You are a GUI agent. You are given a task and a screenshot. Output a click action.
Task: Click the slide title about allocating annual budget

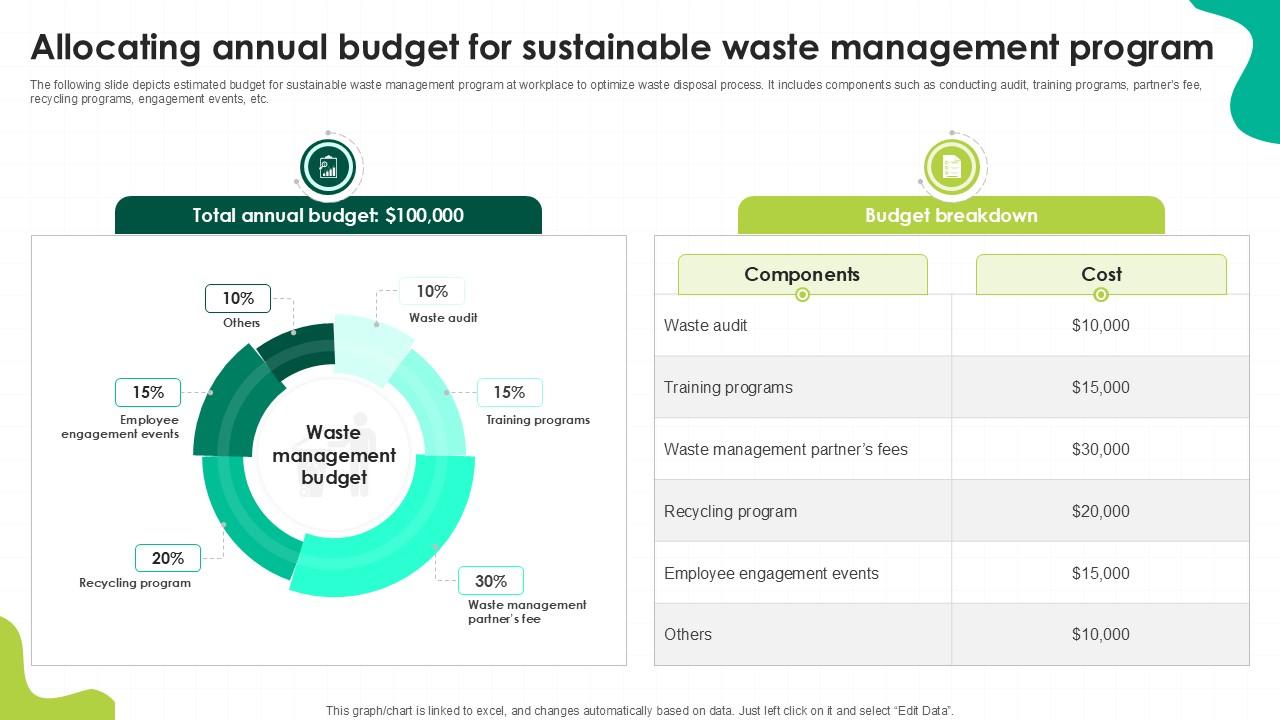coord(622,47)
